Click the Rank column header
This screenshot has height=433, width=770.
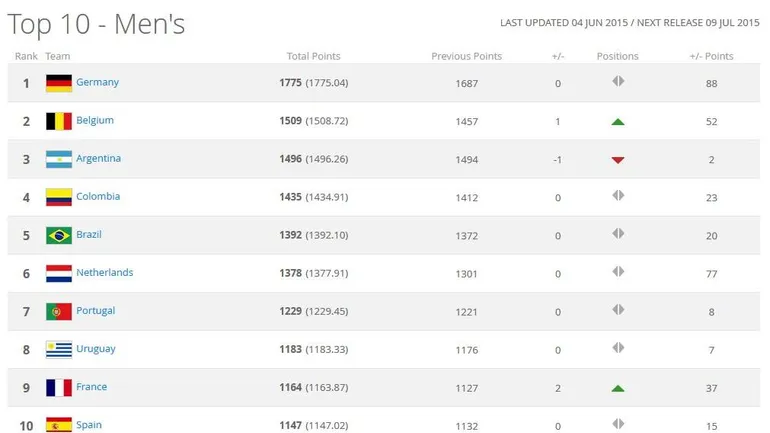point(25,56)
